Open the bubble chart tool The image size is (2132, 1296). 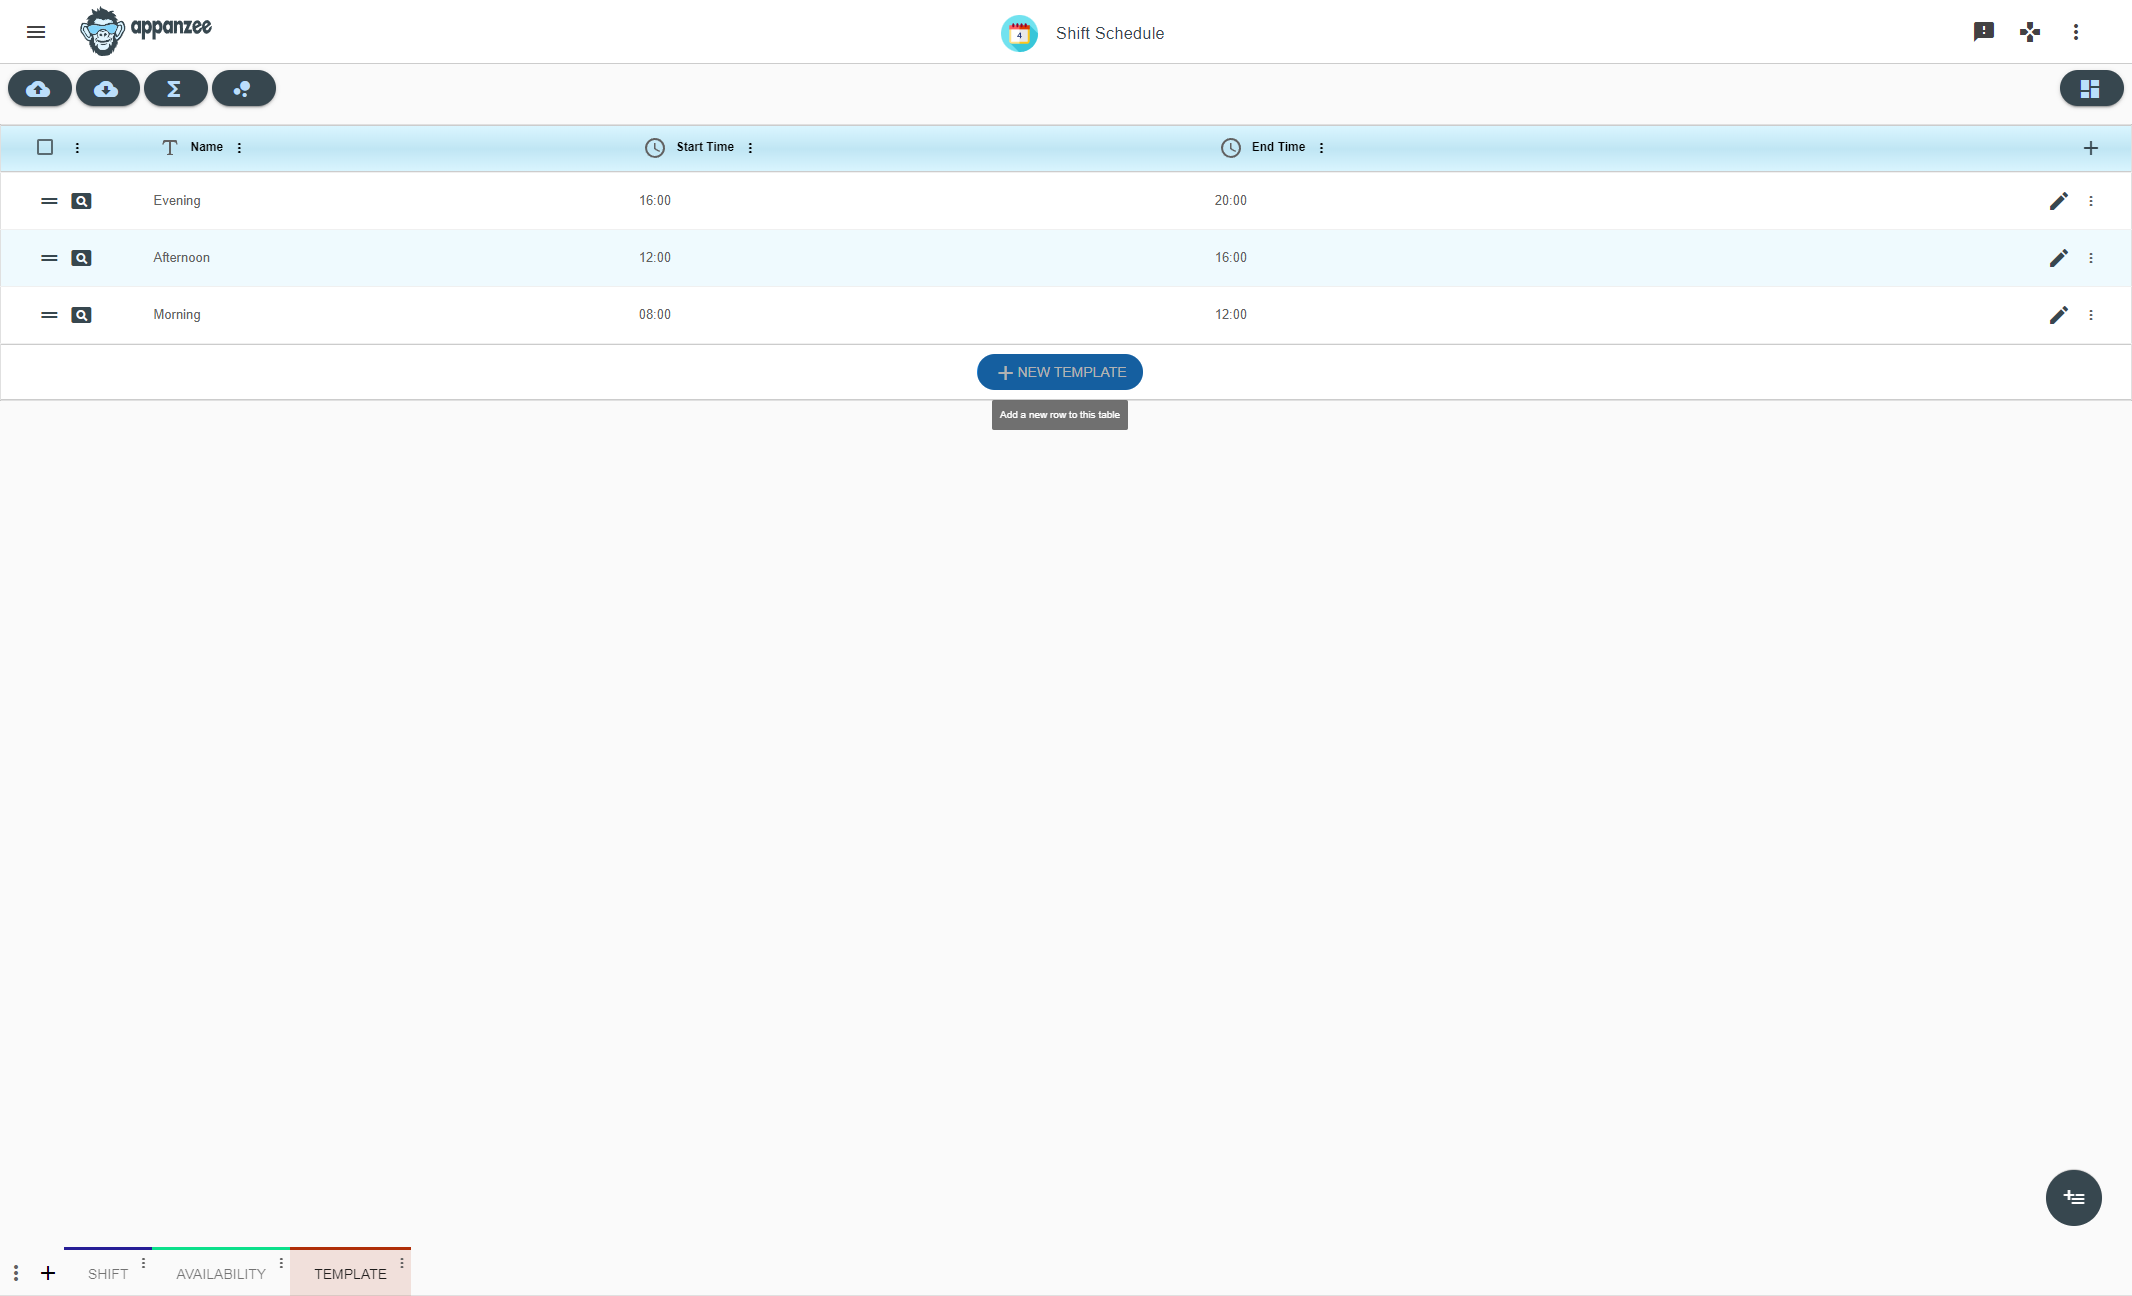pyautogui.click(x=243, y=89)
